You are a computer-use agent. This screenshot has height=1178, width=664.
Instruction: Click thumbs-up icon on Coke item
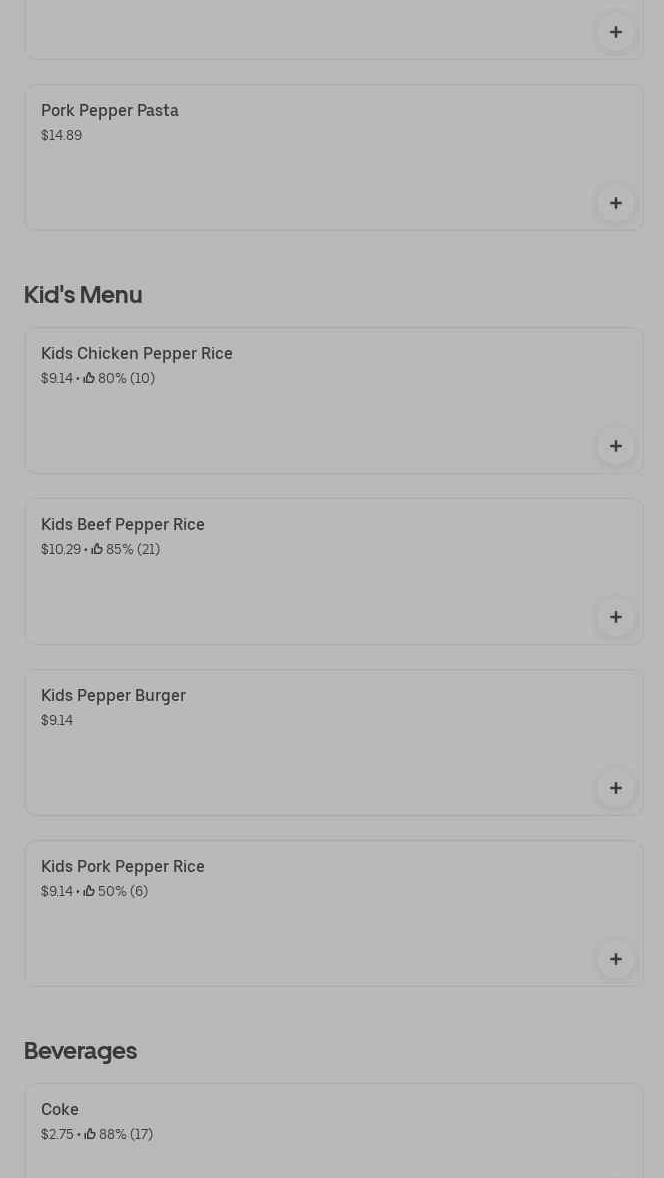coord(90,1134)
